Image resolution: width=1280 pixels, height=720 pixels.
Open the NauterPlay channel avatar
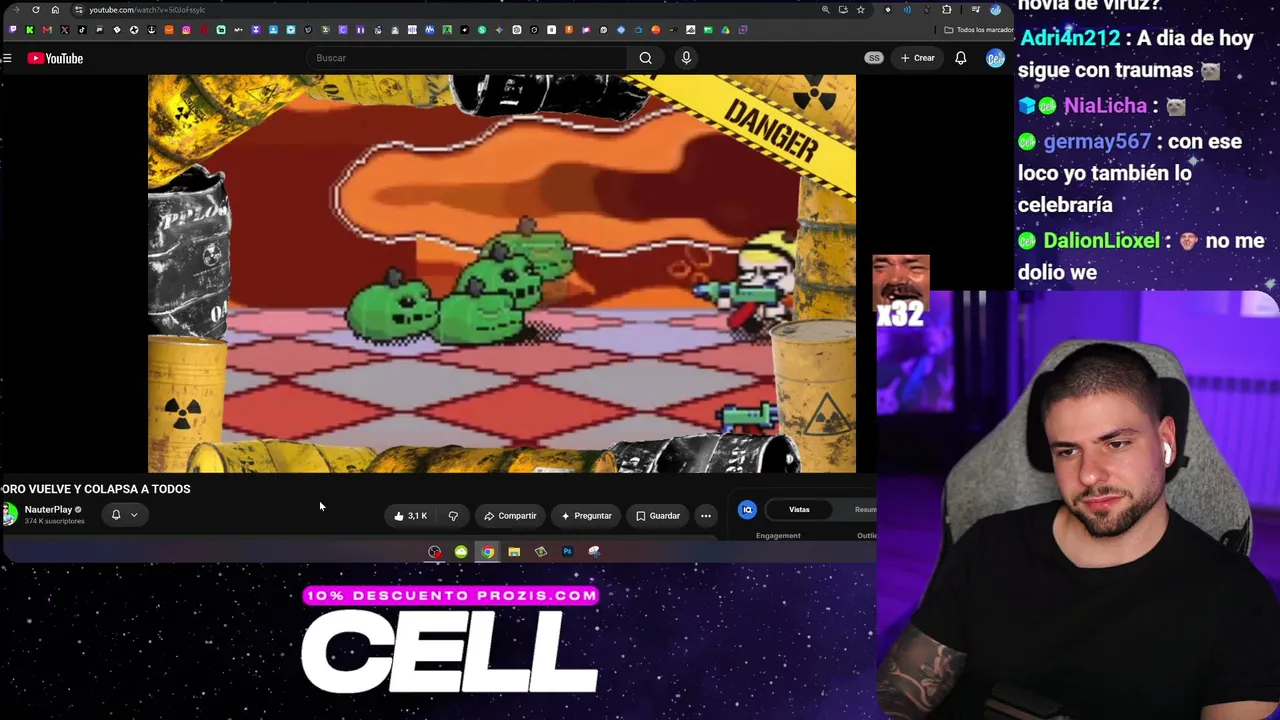10,514
